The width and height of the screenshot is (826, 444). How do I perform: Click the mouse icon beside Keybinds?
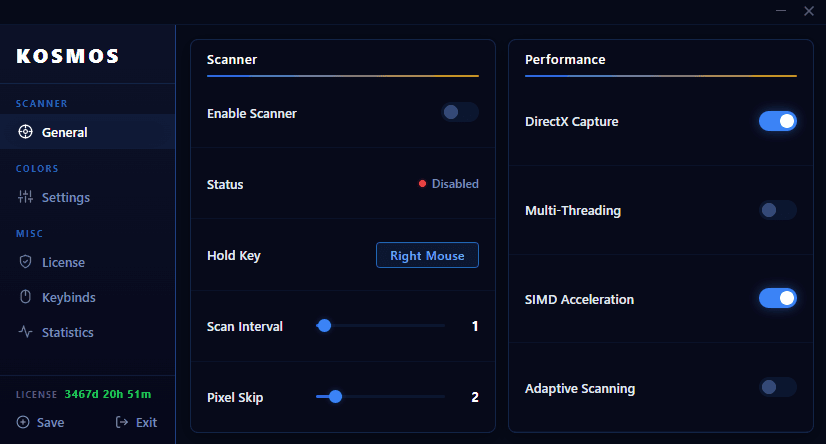pyautogui.click(x=25, y=297)
